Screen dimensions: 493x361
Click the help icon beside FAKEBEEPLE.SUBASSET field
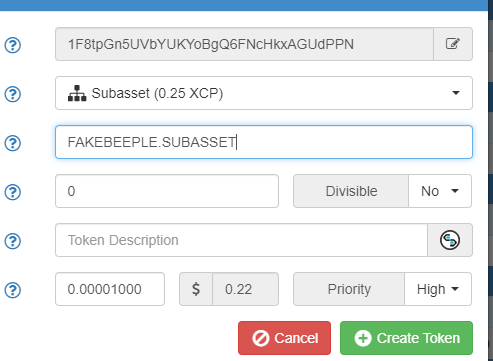pyautogui.click(x=13, y=143)
